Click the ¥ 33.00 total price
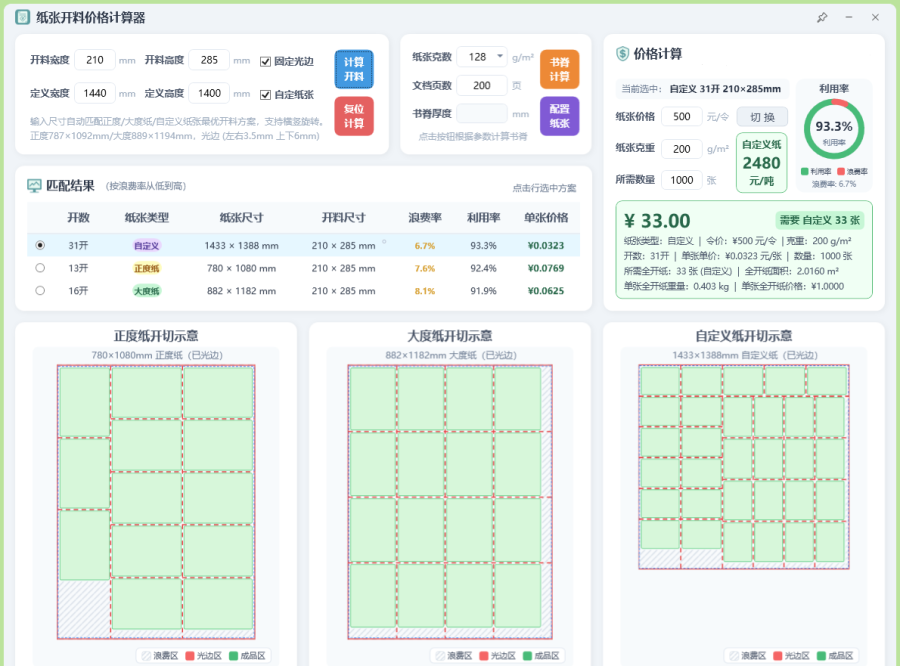 point(657,221)
